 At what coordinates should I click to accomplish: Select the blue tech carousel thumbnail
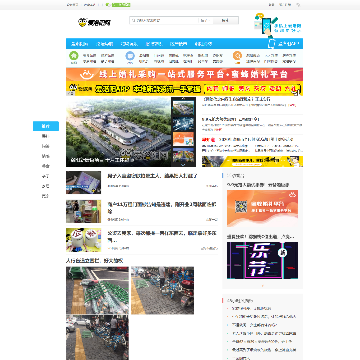(183, 123)
